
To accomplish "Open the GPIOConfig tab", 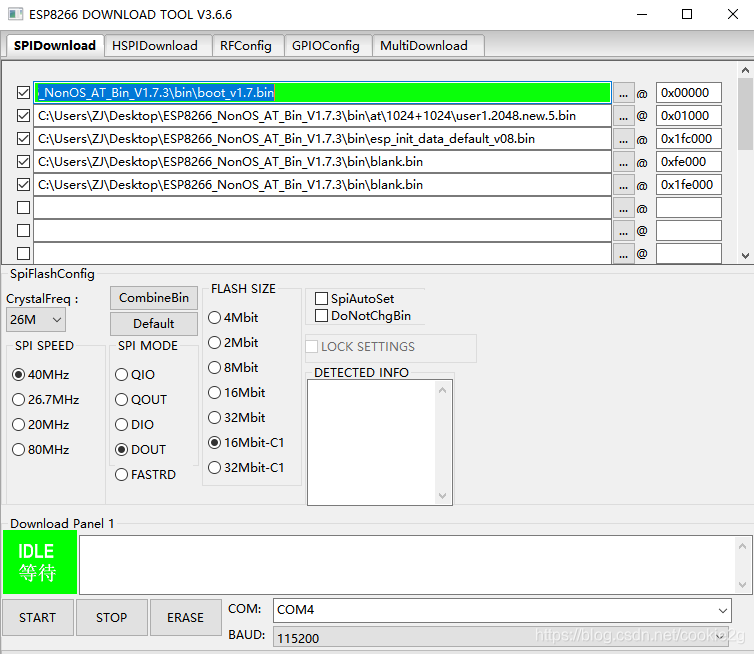I will (x=326, y=46).
